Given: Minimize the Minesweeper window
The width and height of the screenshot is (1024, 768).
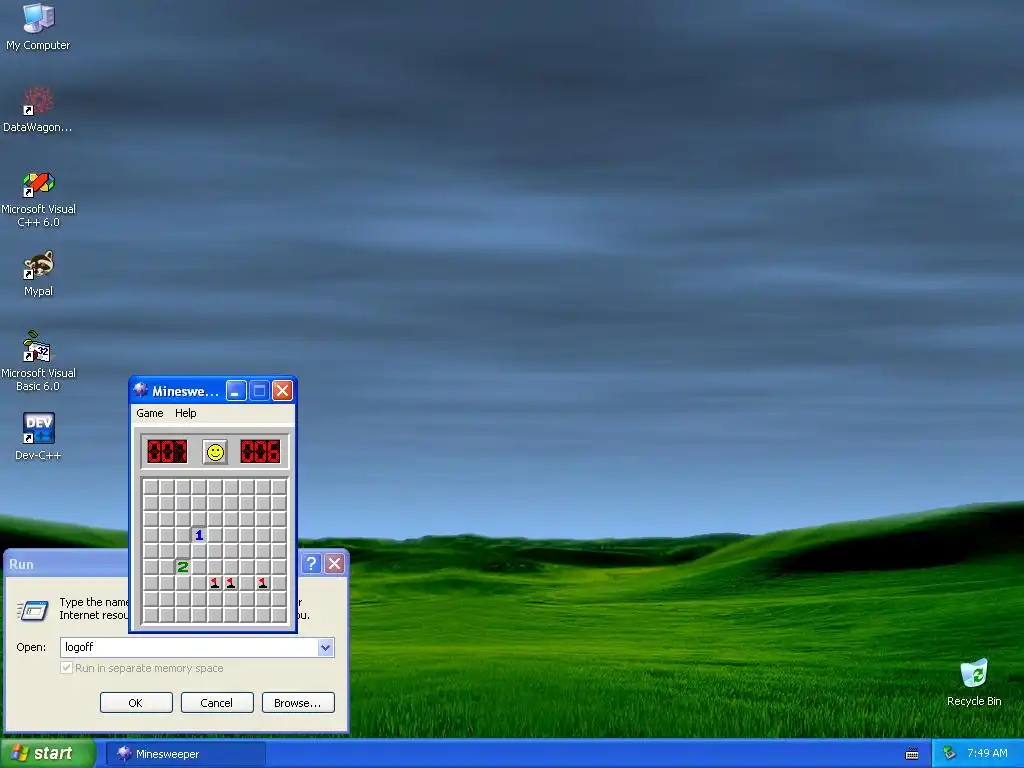Looking at the screenshot, I should pyautogui.click(x=236, y=391).
